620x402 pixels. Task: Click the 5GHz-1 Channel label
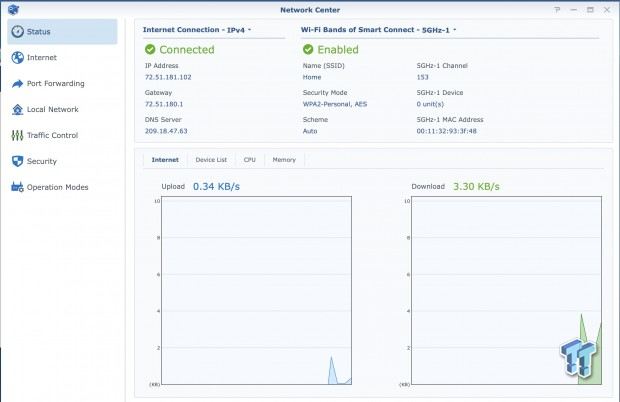pyautogui.click(x=442, y=66)
